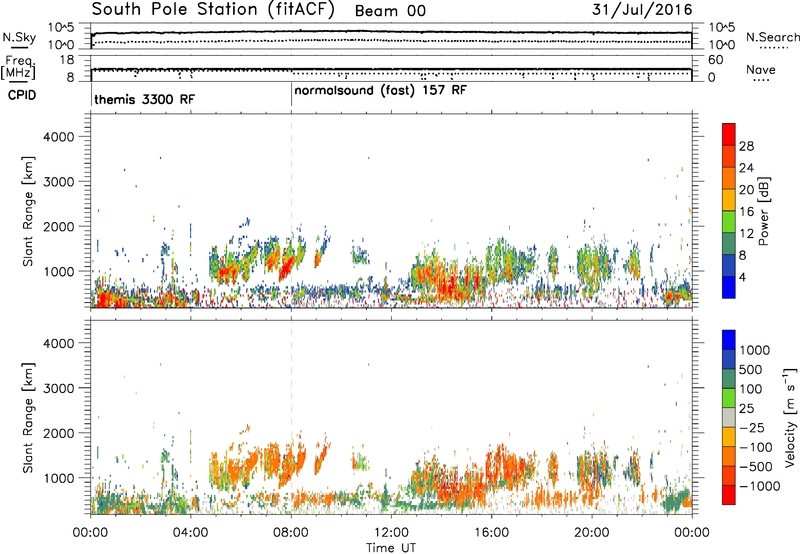Click the 'N.Sky' legend label
The width and height of the screenshot is (800, 554).
tap(19, 37)
